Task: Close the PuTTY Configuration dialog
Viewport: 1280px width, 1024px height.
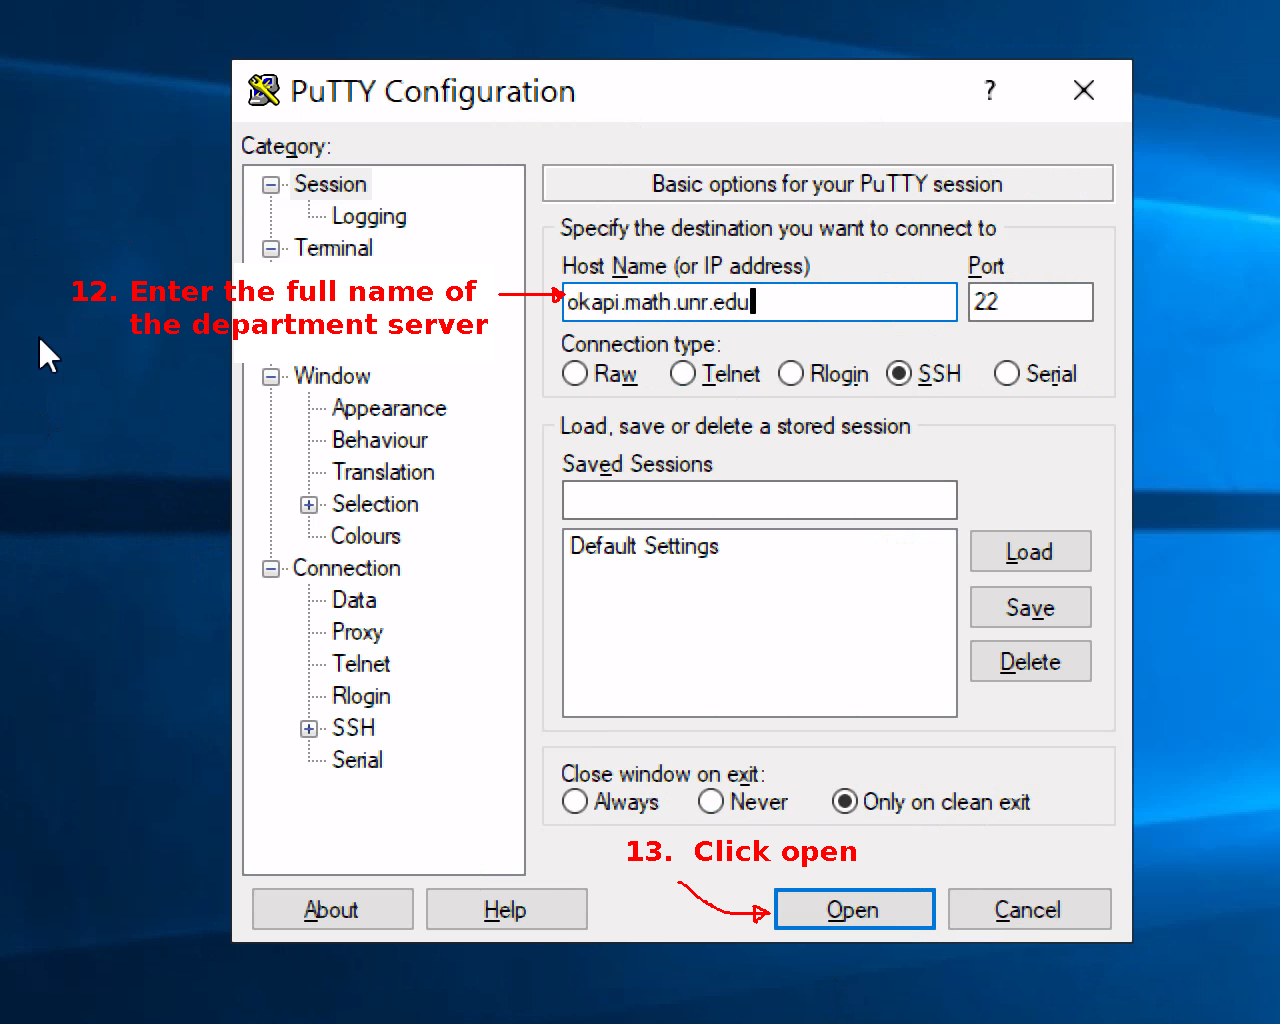Action: click(x=1084, y=90)
